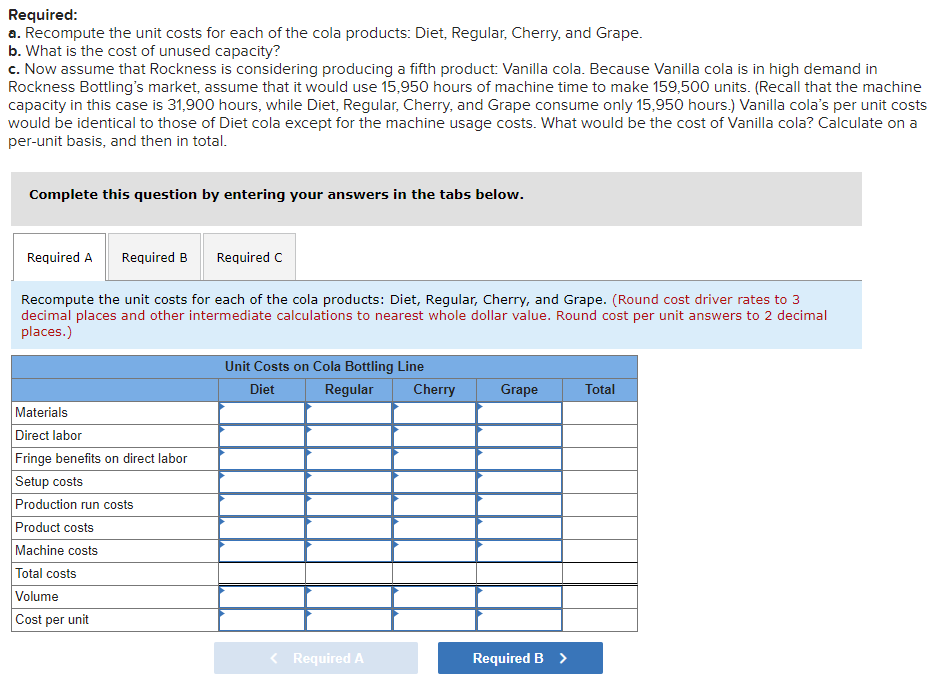Click Cost per unit input for Regular
Screen dimensions: 934x682
349,620
